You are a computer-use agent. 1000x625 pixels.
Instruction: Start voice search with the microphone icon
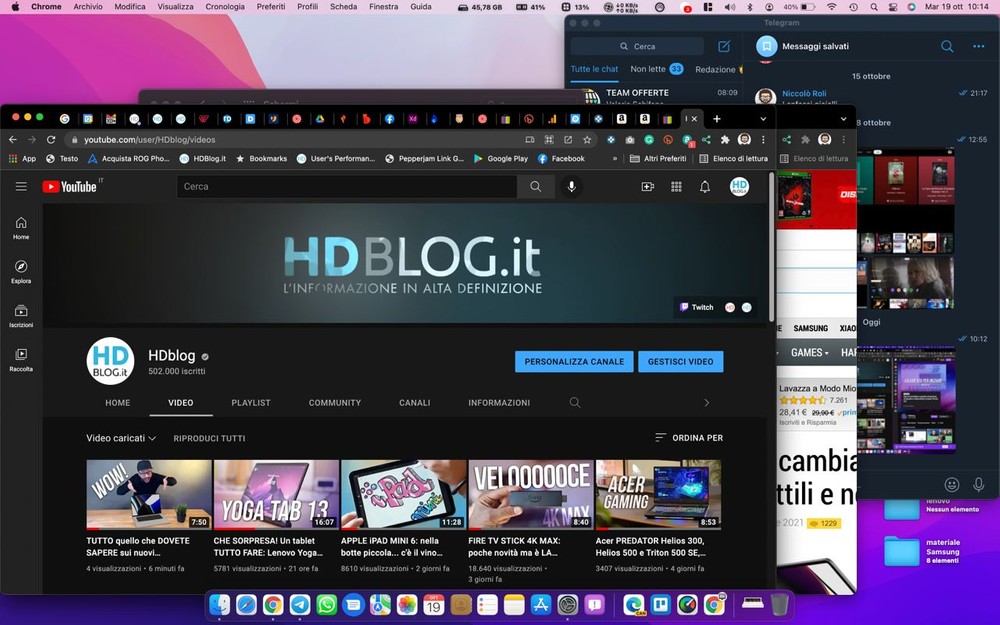click(571, 186)
